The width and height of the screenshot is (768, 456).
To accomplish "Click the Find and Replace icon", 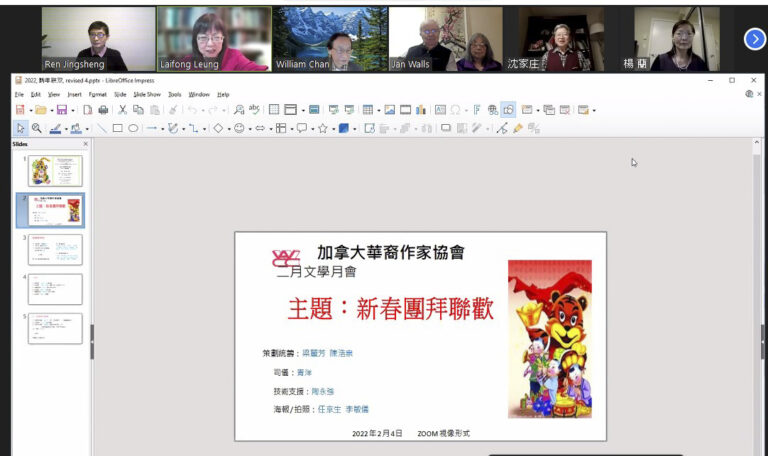I will (x=239, y=110).
